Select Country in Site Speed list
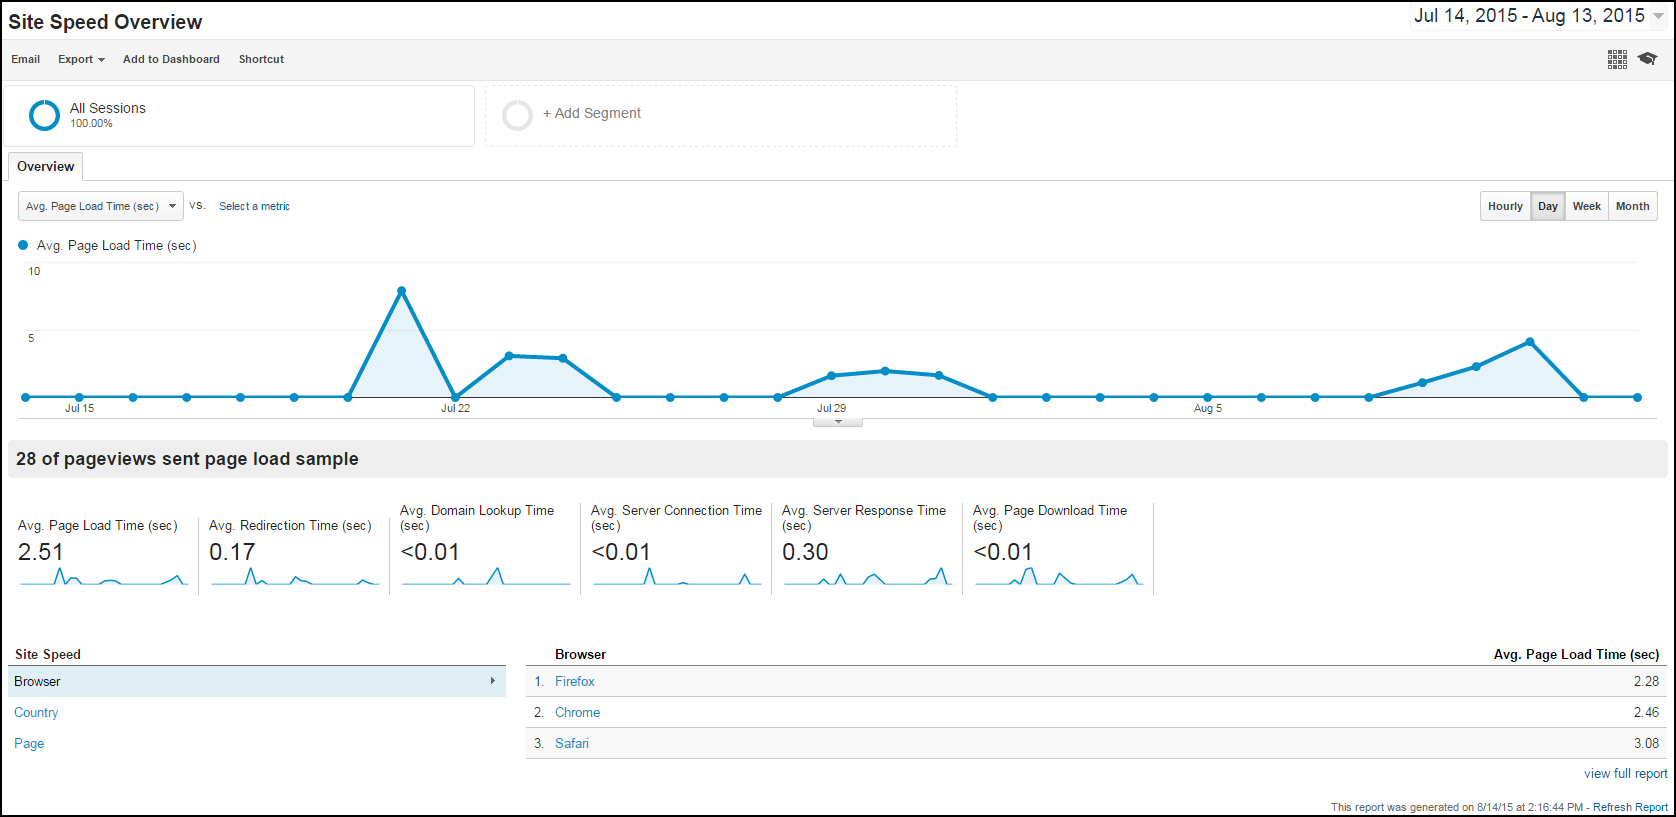This screenshot has height=817, width=1676. pyautogui.click(x=36, y=712)
